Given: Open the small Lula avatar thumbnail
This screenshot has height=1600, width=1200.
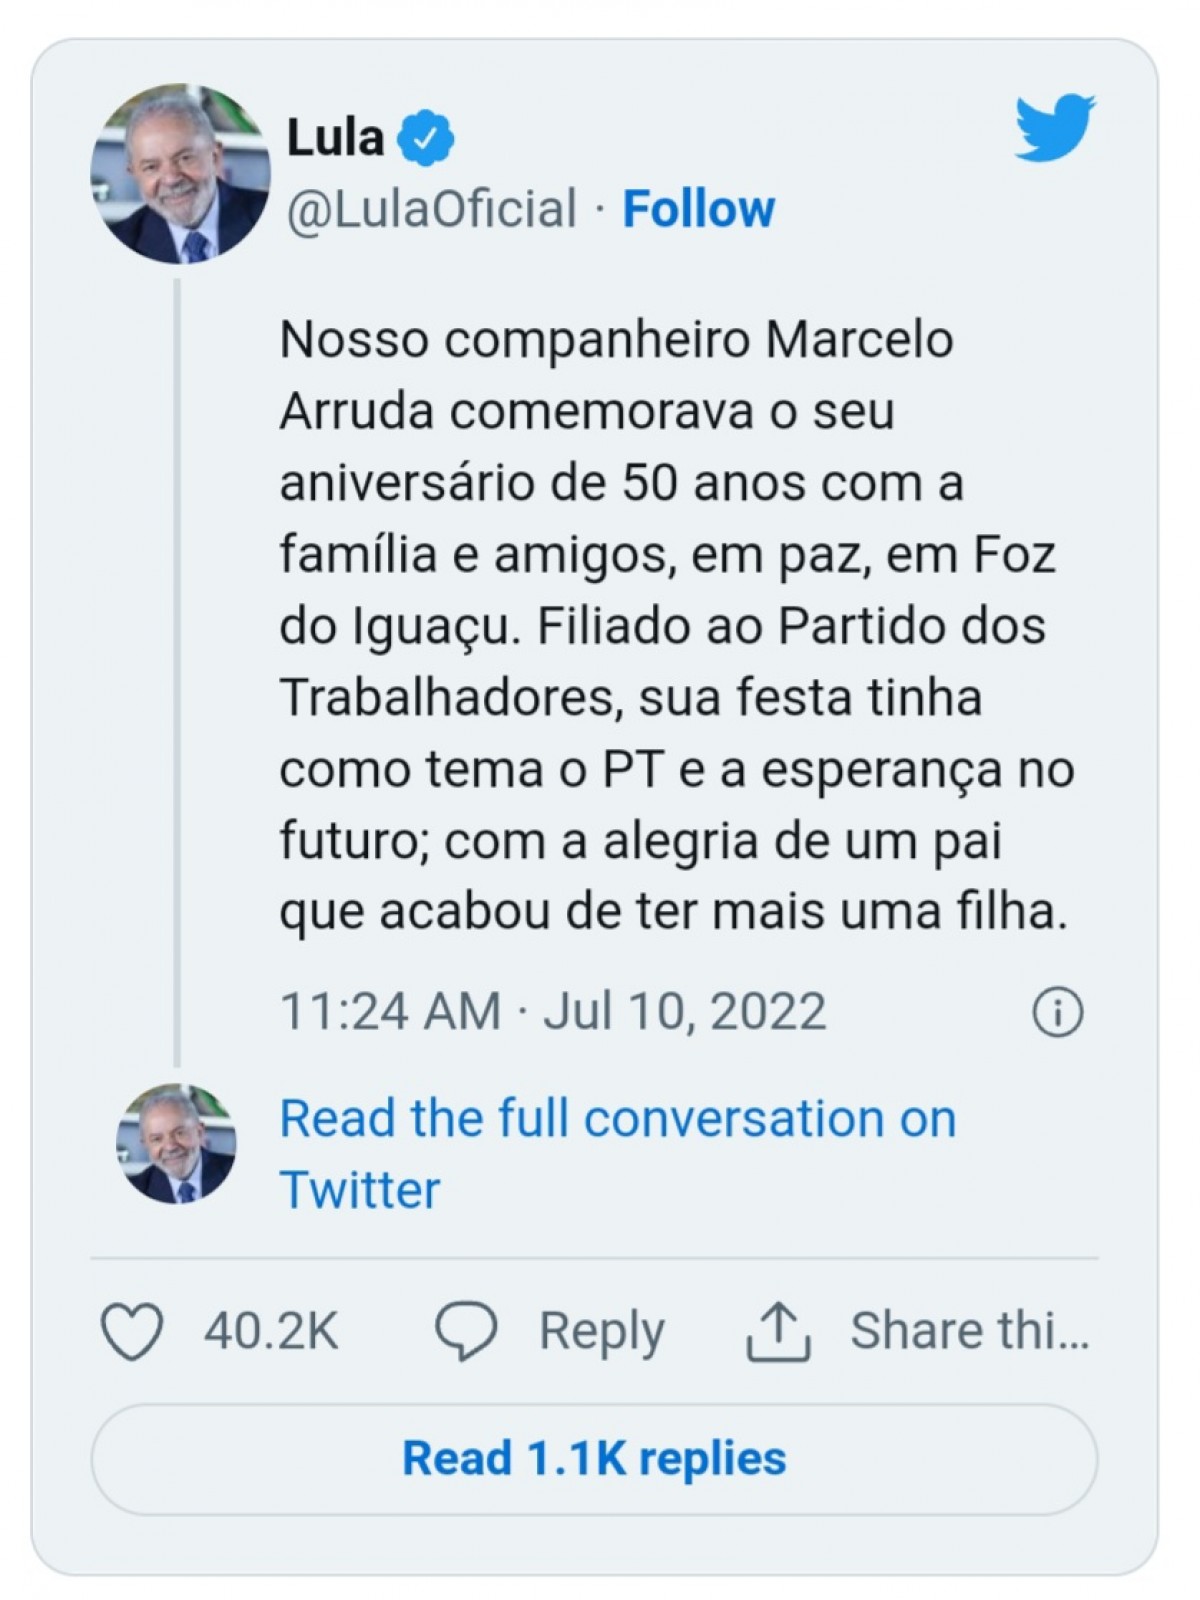Looking at the screenshot, I should pos(176,1143).
